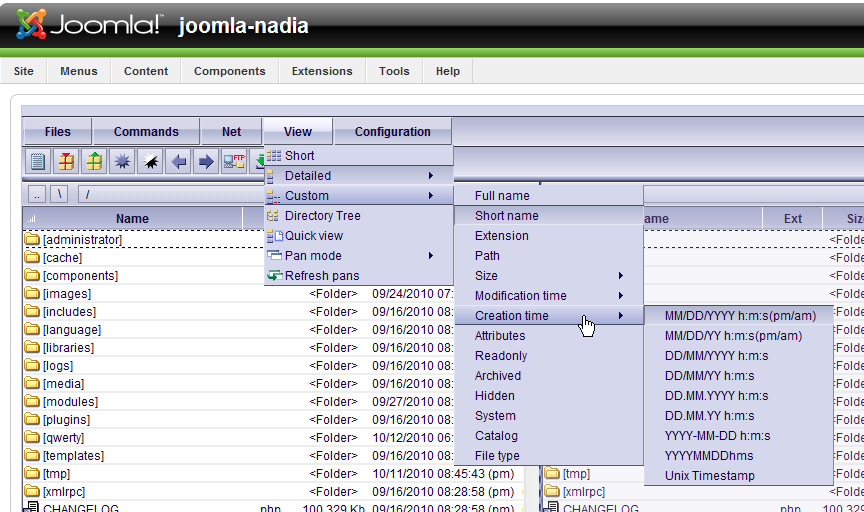Choose Unix Timestamp format
The width and height of the screenshot is (864, 512).
click(x=738, y=476)
